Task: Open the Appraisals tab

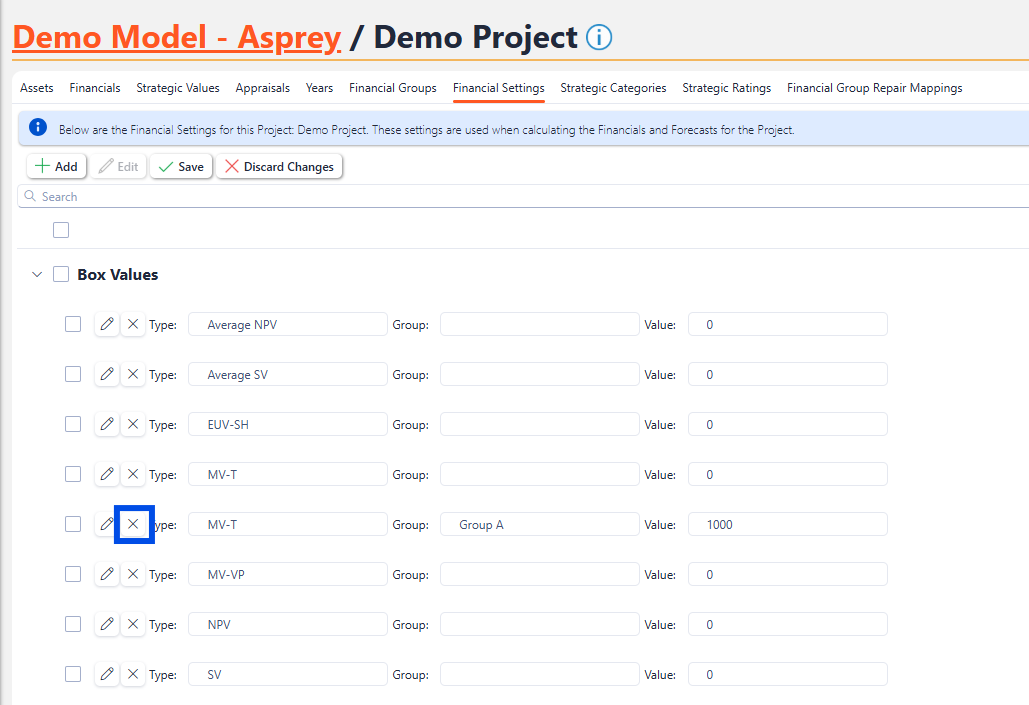Action: point(262,88)
